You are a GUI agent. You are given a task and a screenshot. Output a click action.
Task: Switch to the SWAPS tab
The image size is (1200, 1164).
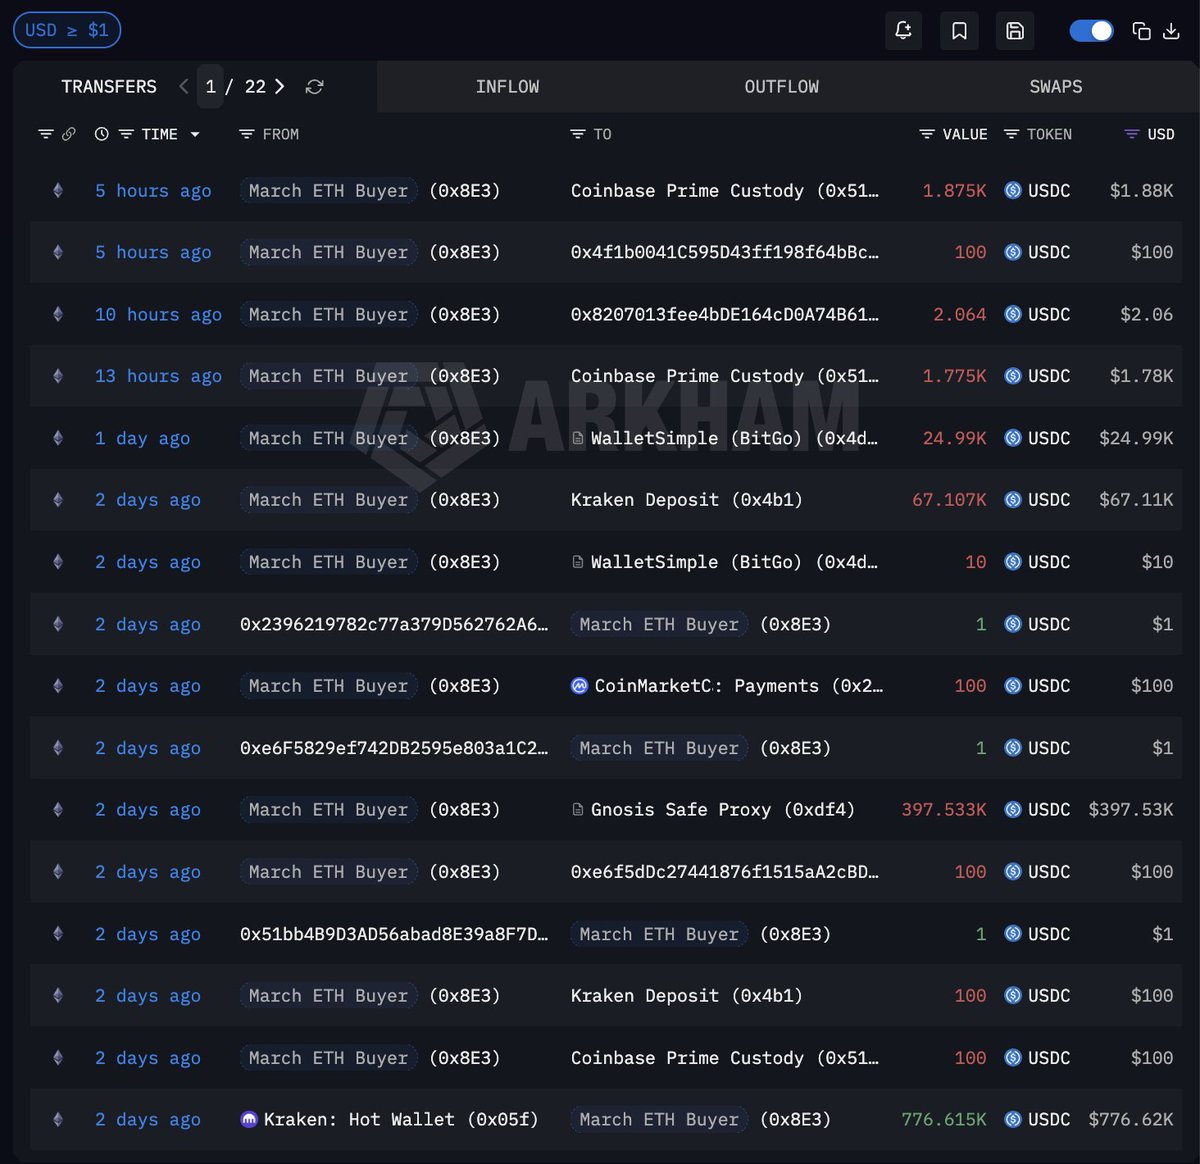pyautogui.click(x=1056, y=87)
